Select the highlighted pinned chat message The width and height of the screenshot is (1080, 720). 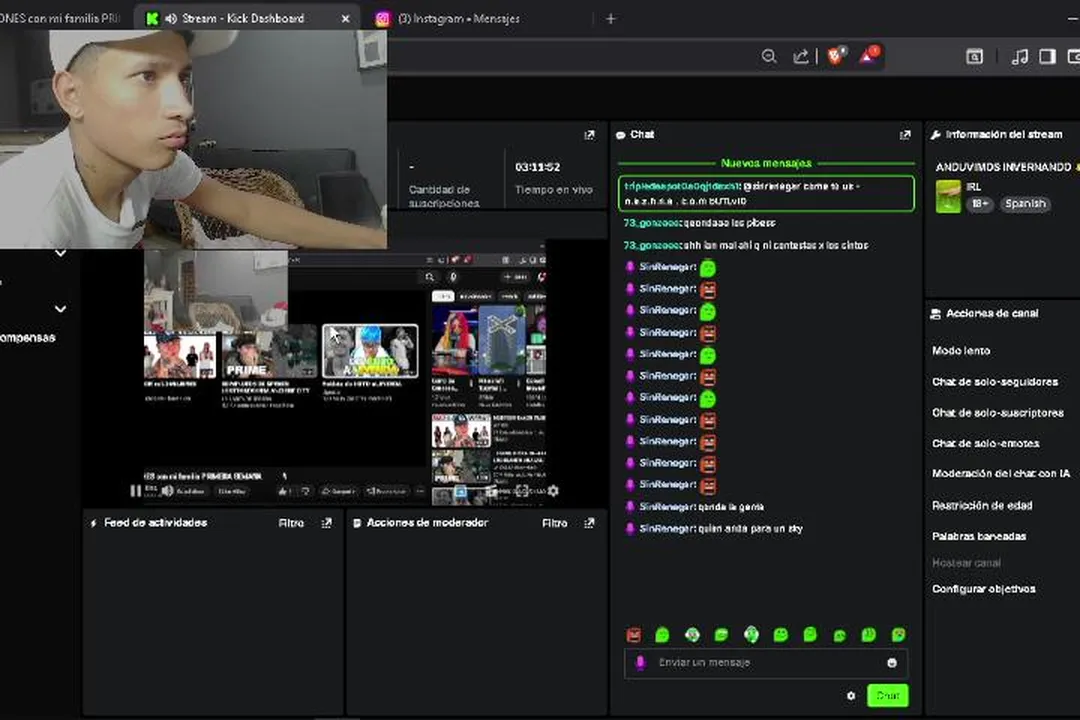click(x=766, y=194)
